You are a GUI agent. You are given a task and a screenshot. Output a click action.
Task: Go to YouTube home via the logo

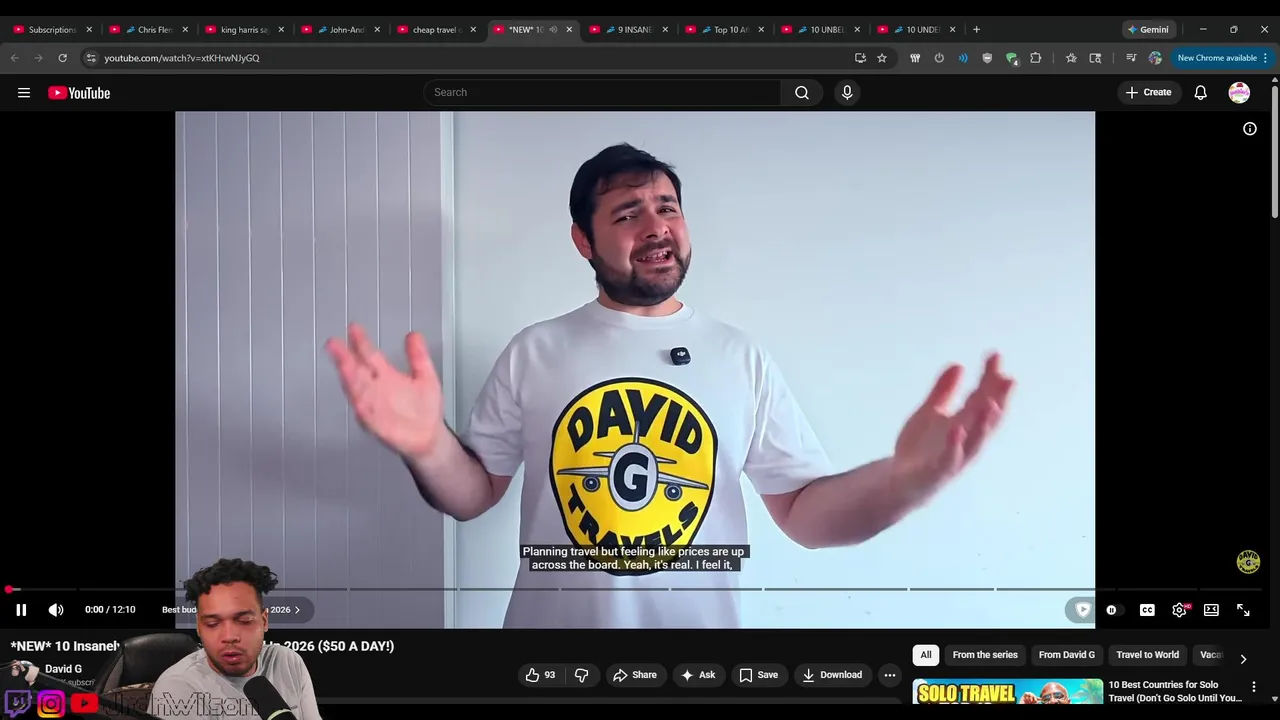pyautogui.click(x=79, y=93)
